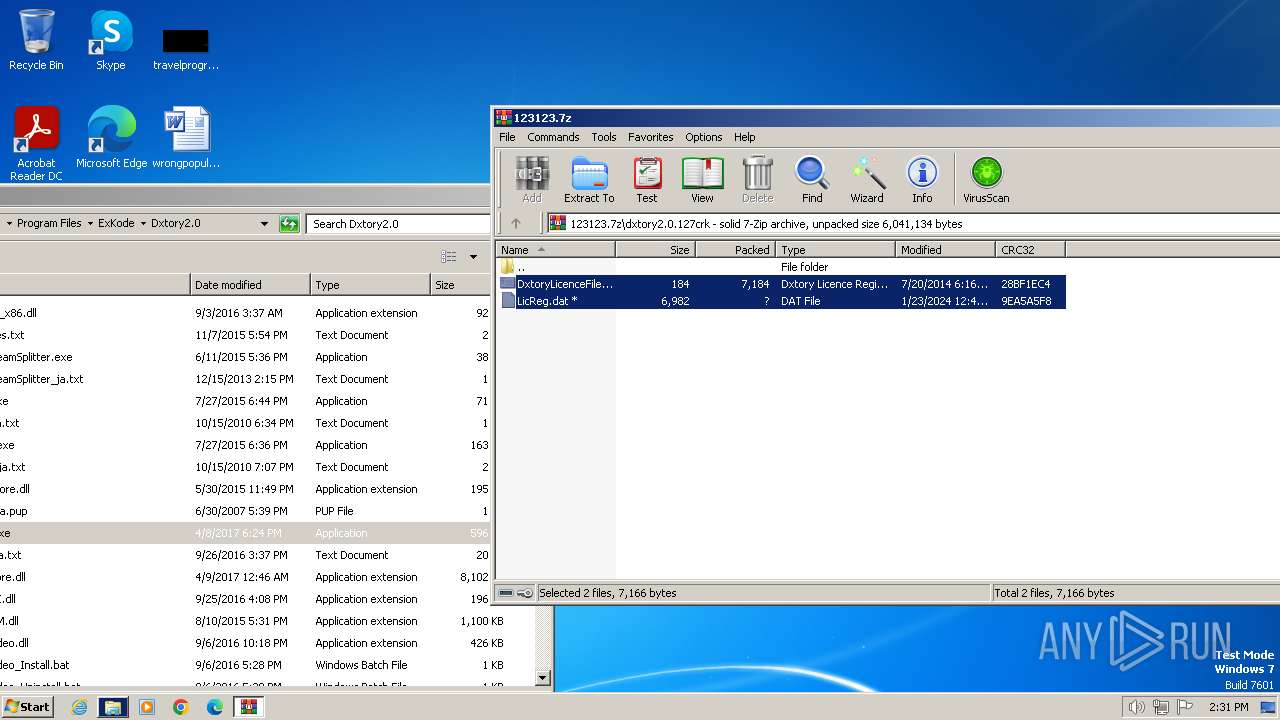Click the Search Dxtory2.0 field
The image size is (1280, 720).
click(x=396, y=224)
